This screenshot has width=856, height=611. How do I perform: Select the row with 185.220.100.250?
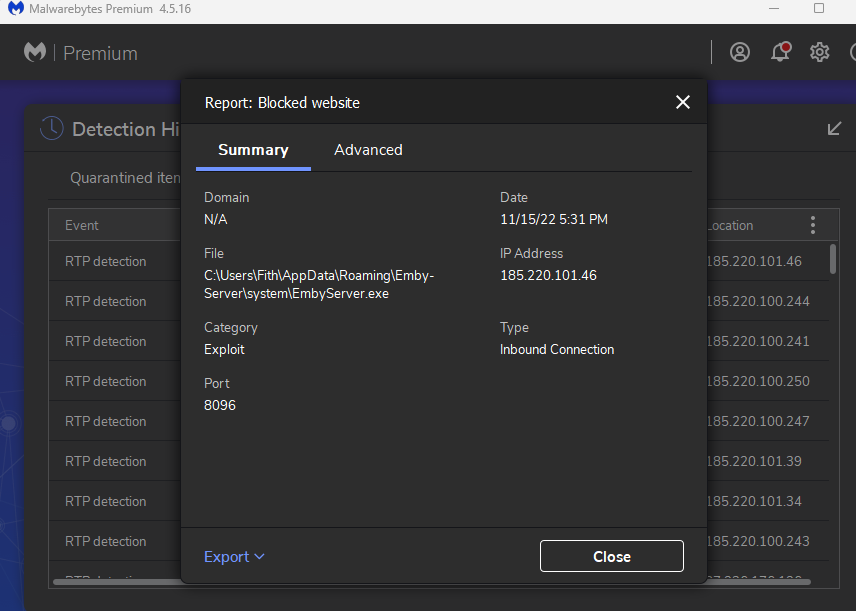pyautogui.click(x=439, y=381)
